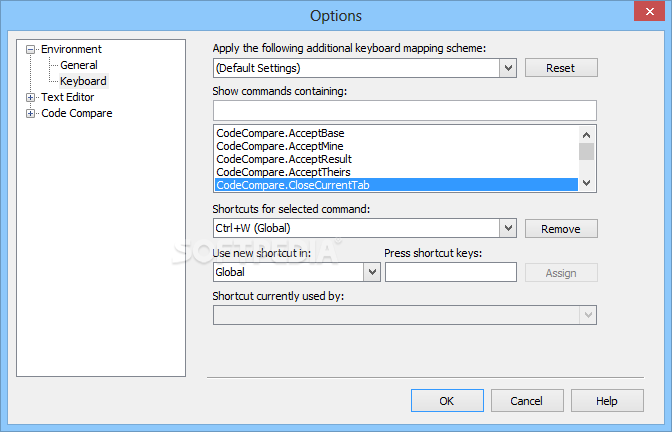Expand the Text Editor tree node

pyautogui.click(x=30, y=98)
